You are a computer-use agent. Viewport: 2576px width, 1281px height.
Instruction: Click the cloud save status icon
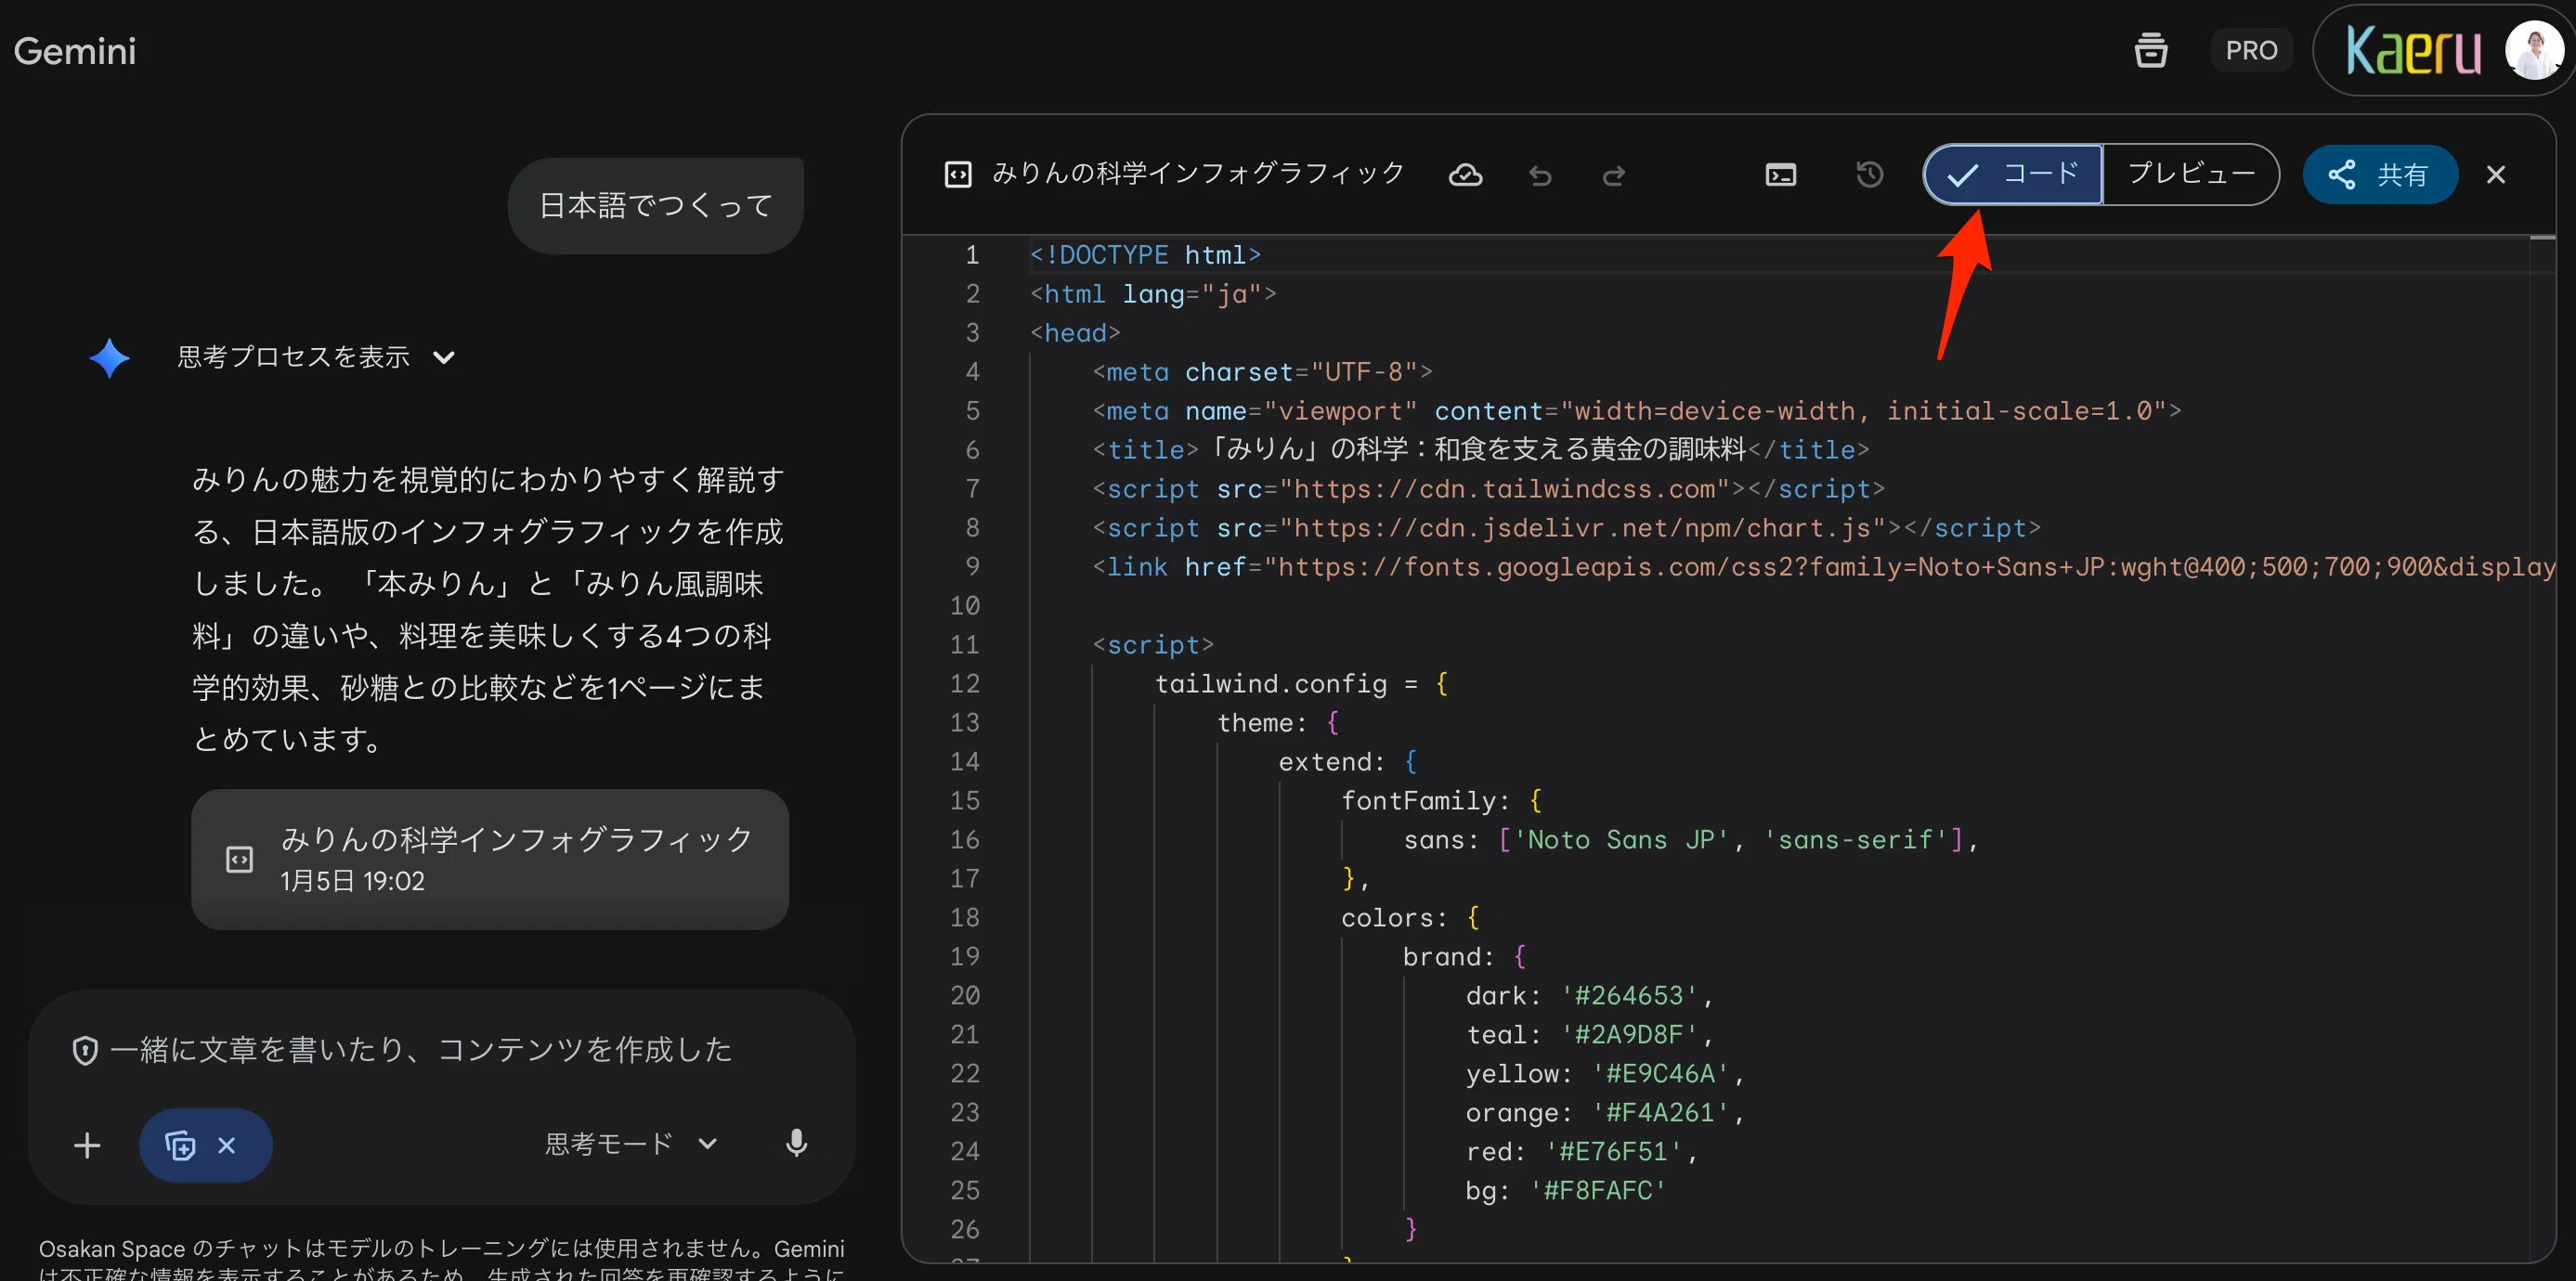1465,175
